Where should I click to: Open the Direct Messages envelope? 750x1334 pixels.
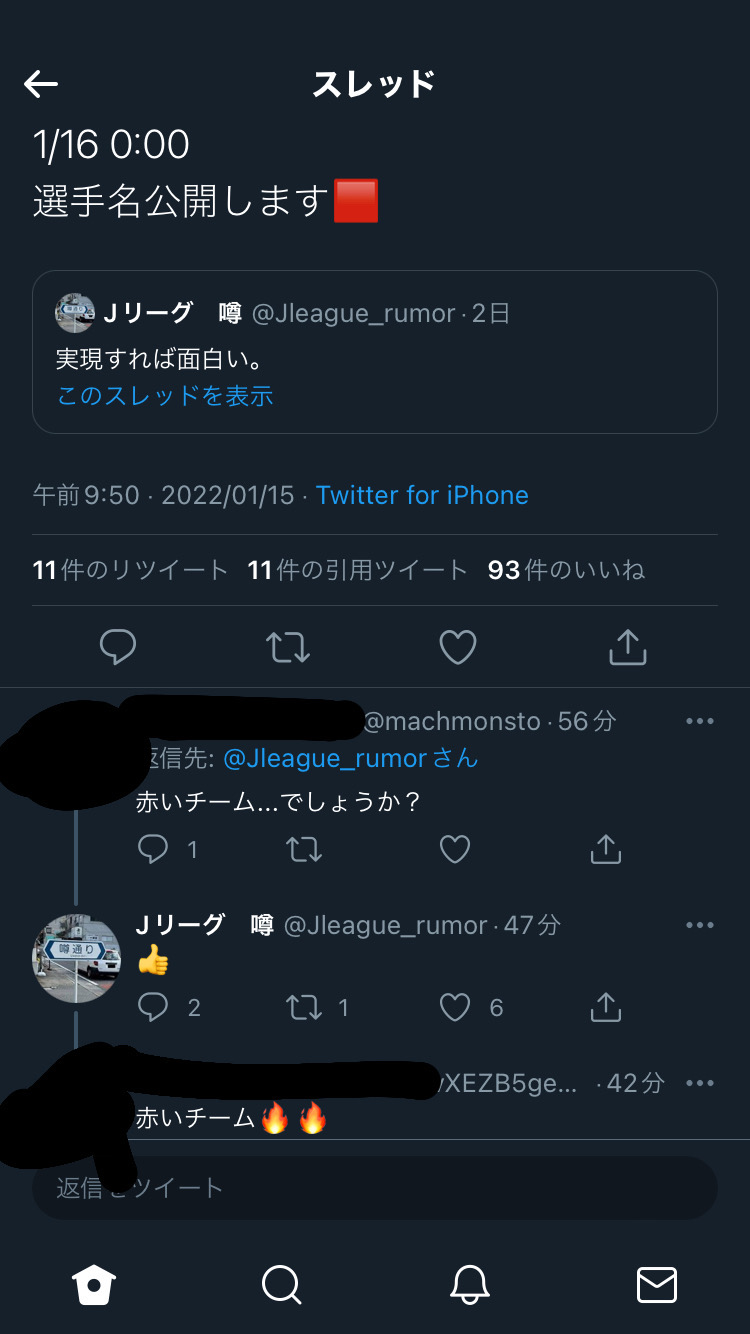pyautogui.click(x=657, y=1284)
